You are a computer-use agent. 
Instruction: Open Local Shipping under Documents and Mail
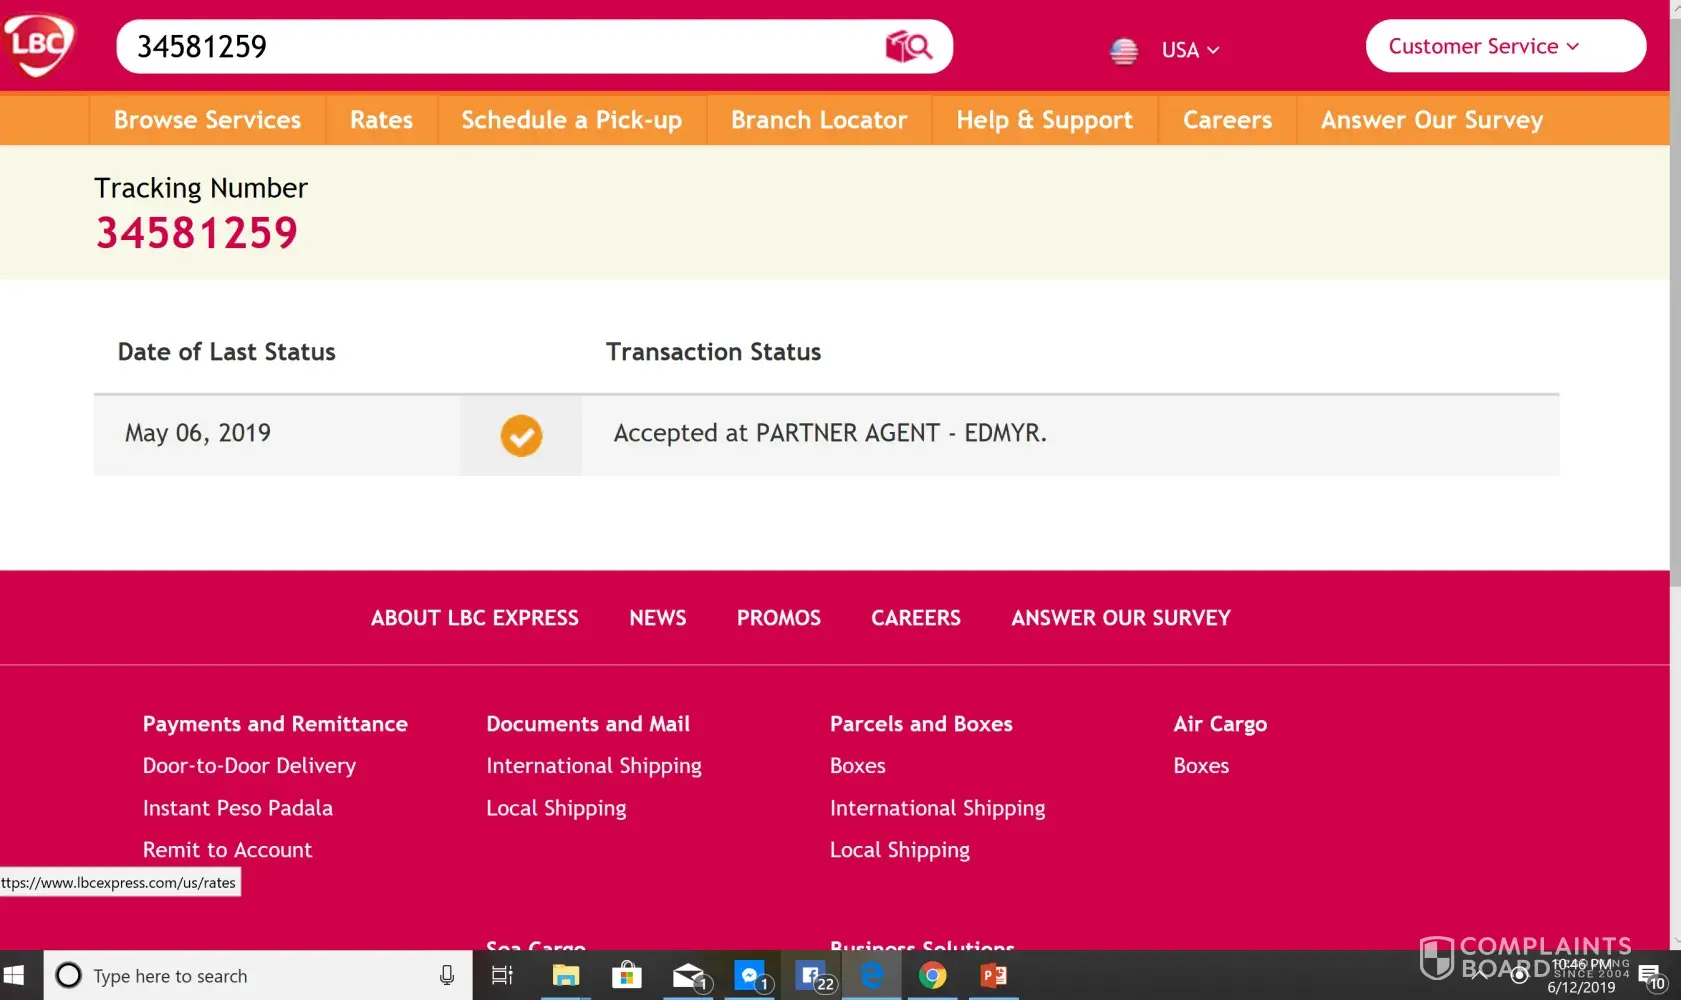pos(556,808)
